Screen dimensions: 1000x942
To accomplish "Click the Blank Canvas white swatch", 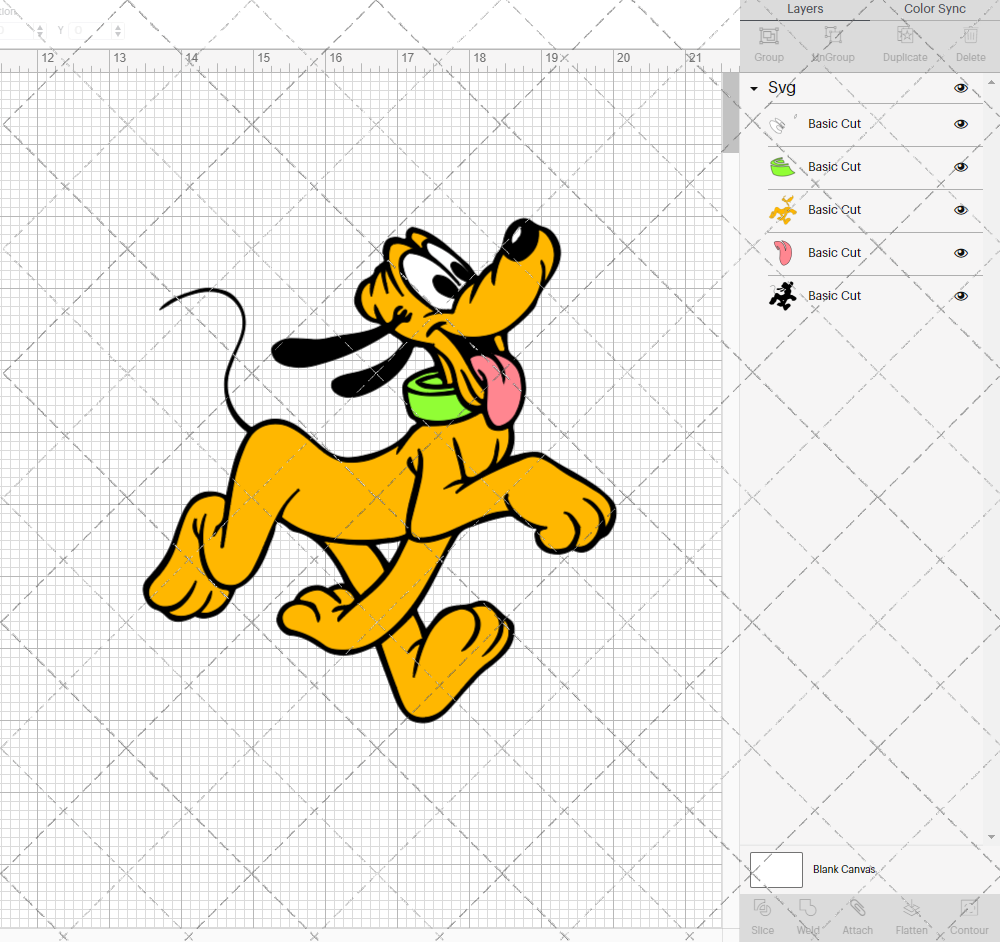I will 776,870.
